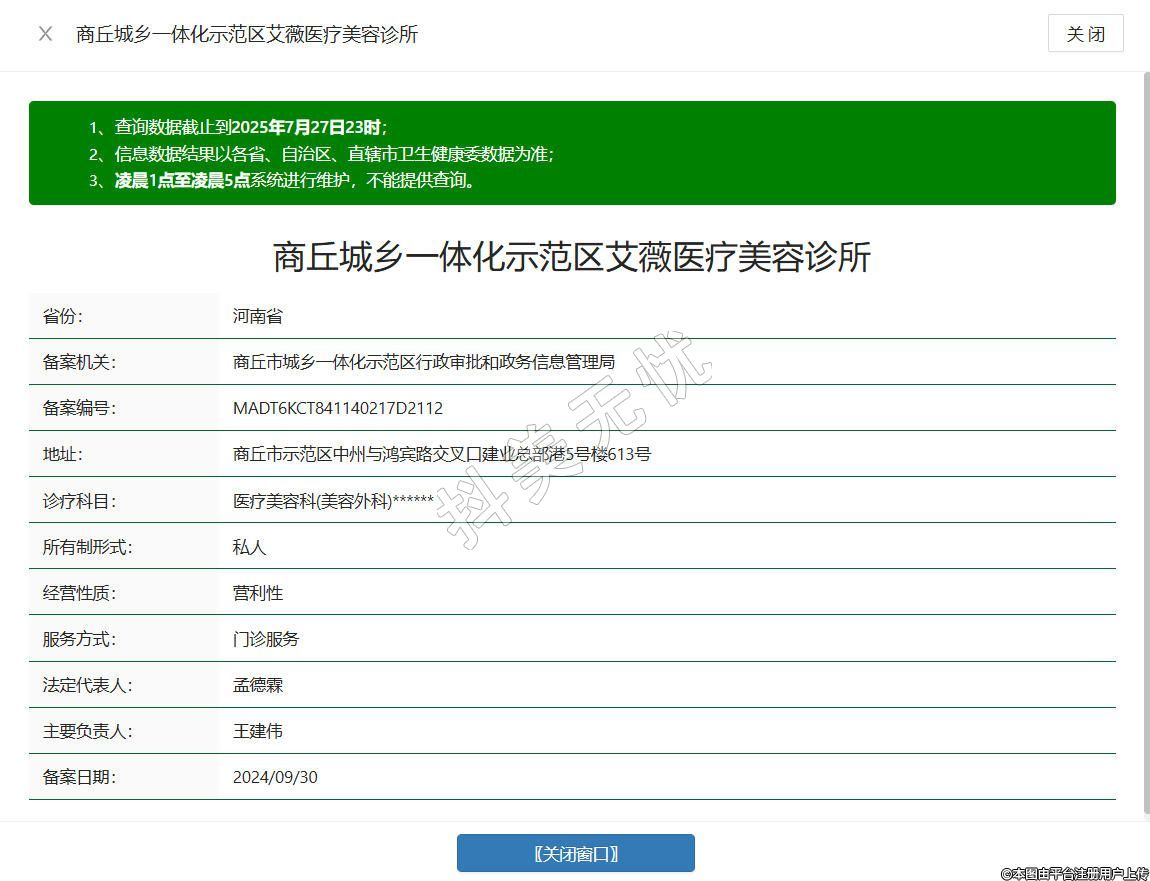Click the X icon in dialog header
Screen dimensions: 1150x881
tap(45, 34)
